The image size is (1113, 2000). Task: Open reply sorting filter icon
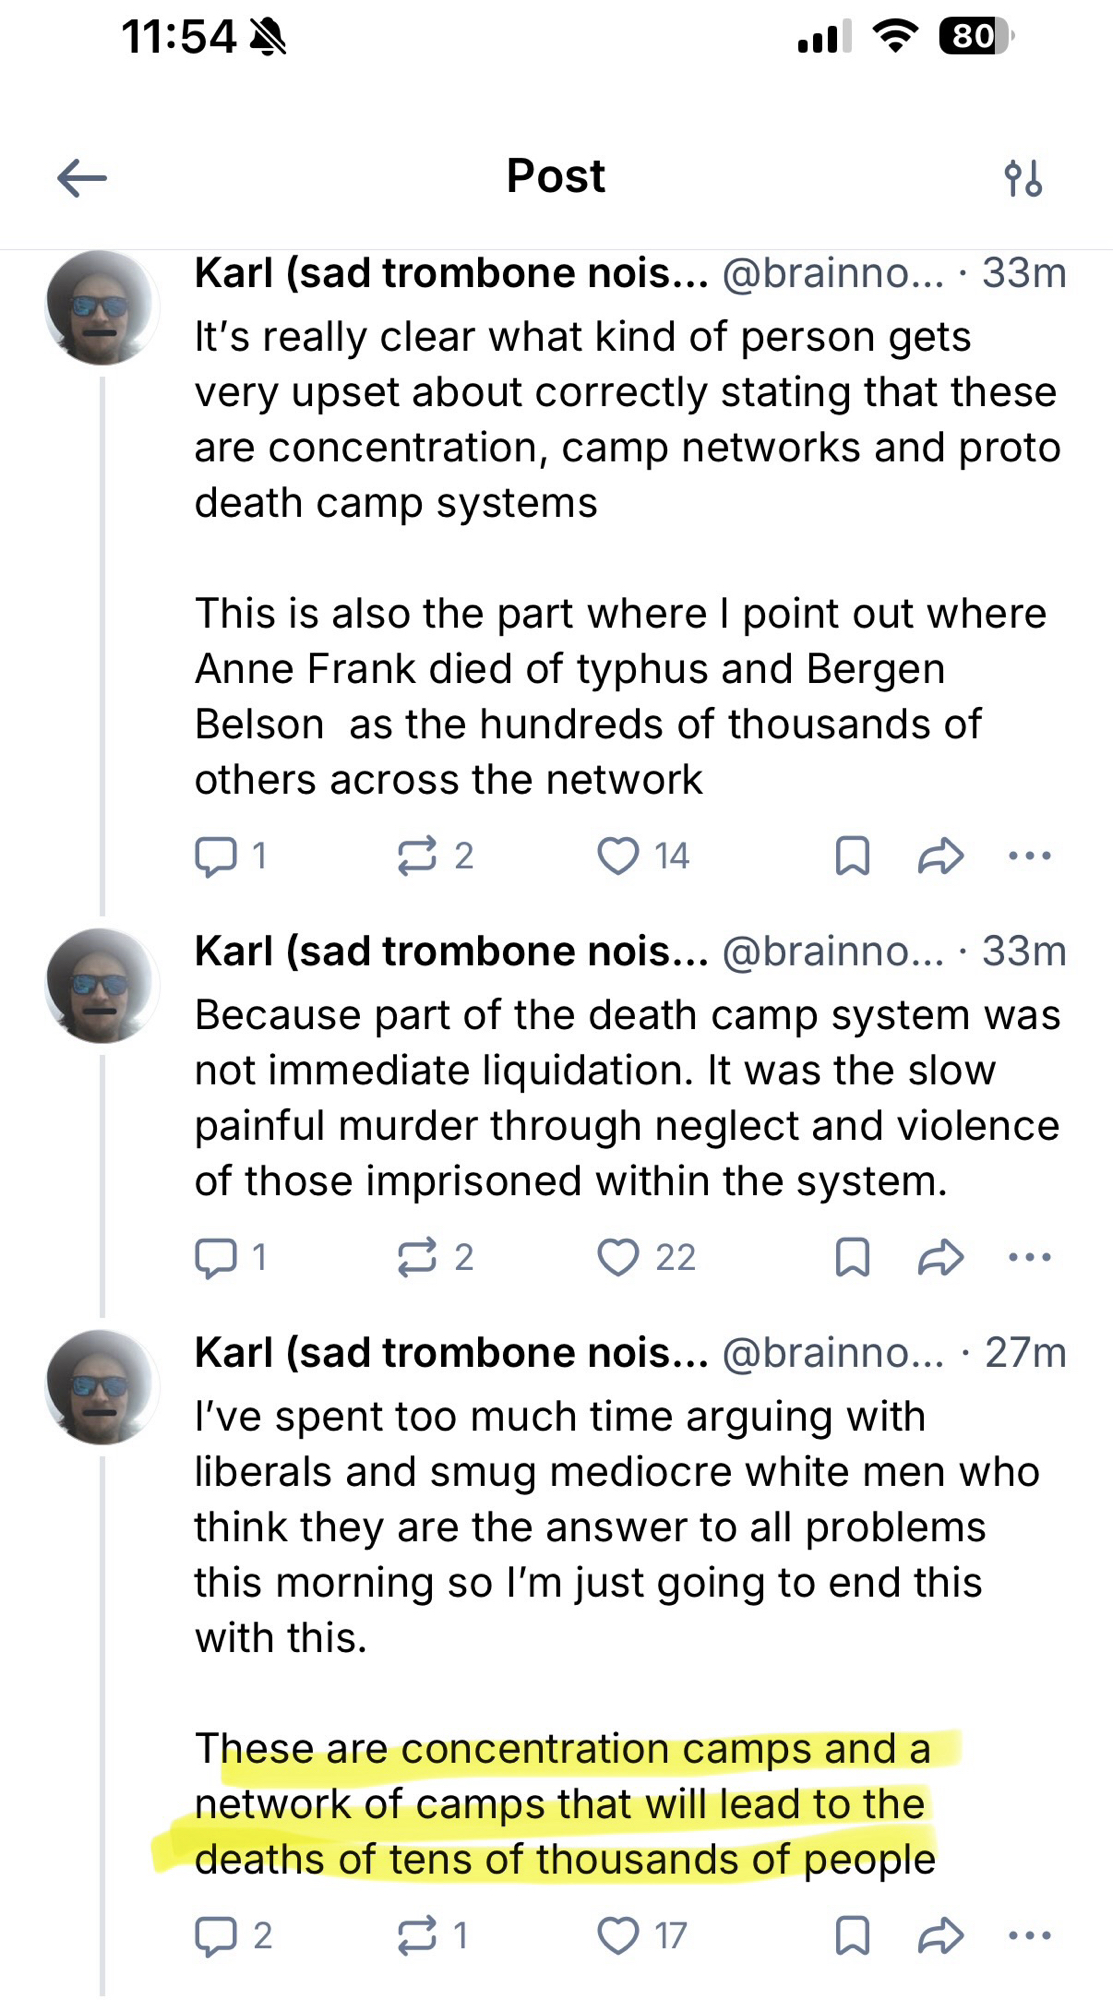coord(1023,179)
